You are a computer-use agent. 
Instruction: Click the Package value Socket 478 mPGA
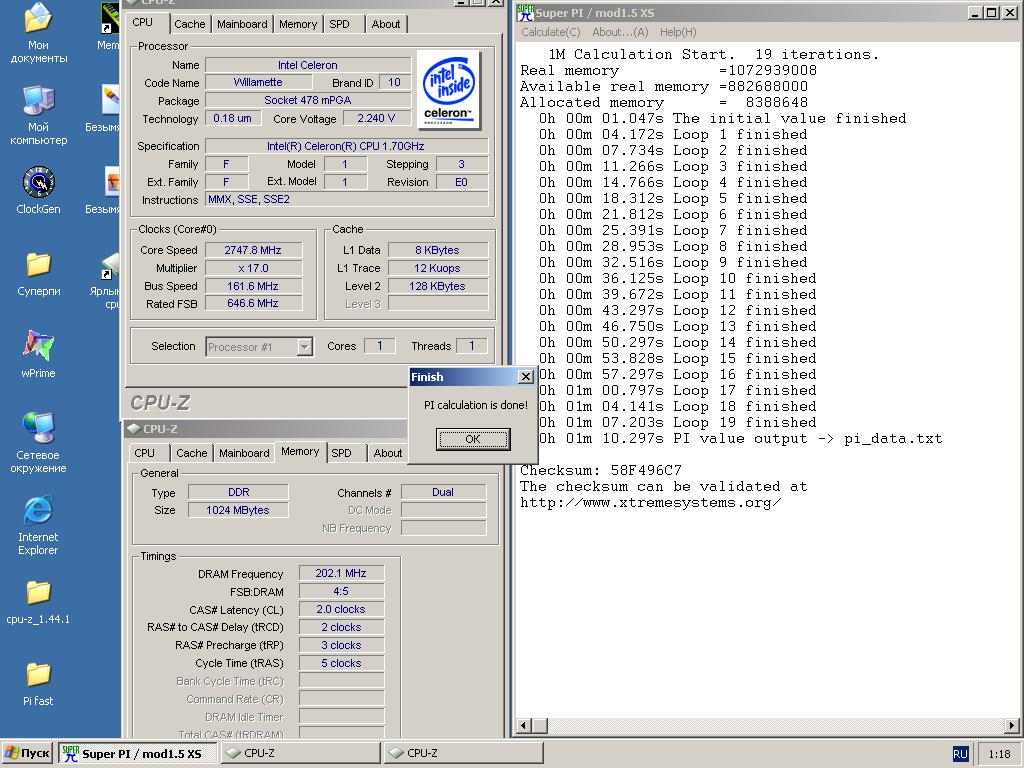308,100
